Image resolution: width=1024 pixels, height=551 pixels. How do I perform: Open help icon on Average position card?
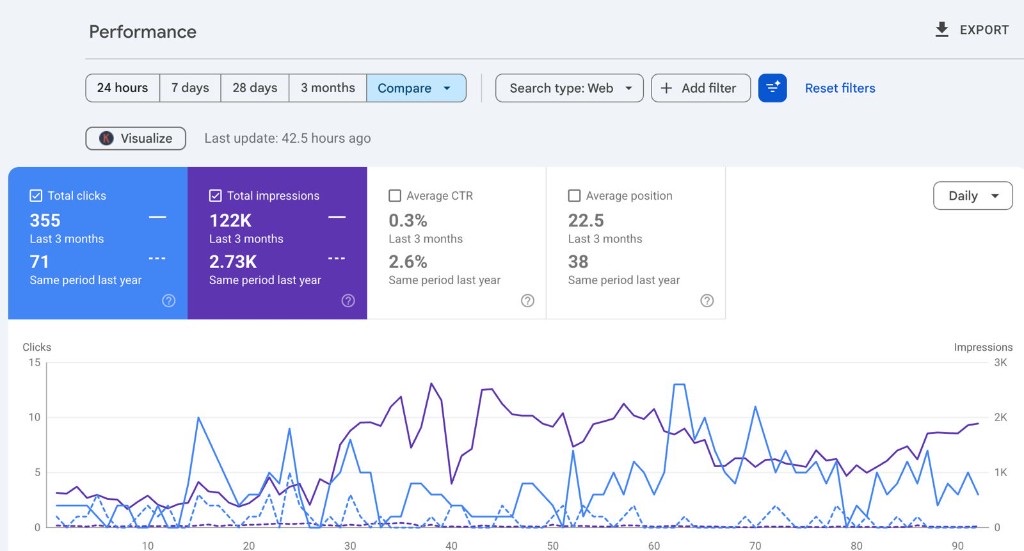(x=707, y=300)
